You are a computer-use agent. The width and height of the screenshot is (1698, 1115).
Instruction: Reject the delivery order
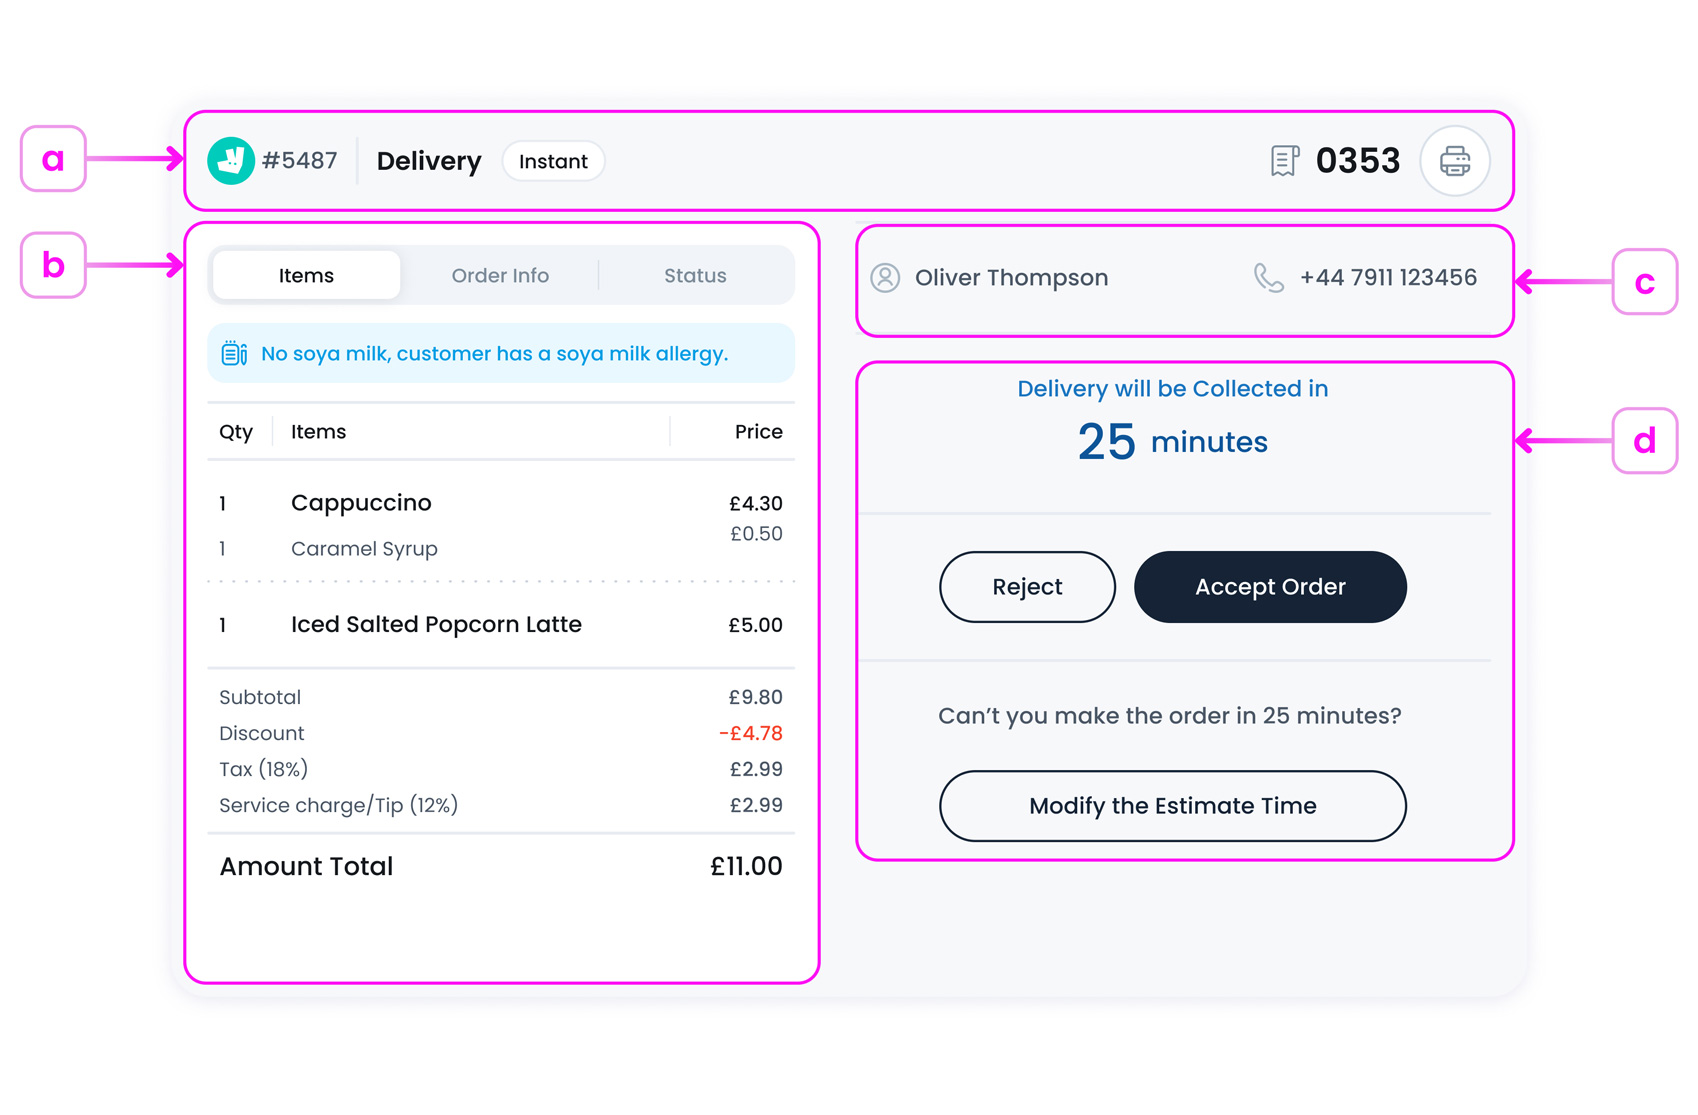pyautogui.click(x=1026, y=587)
